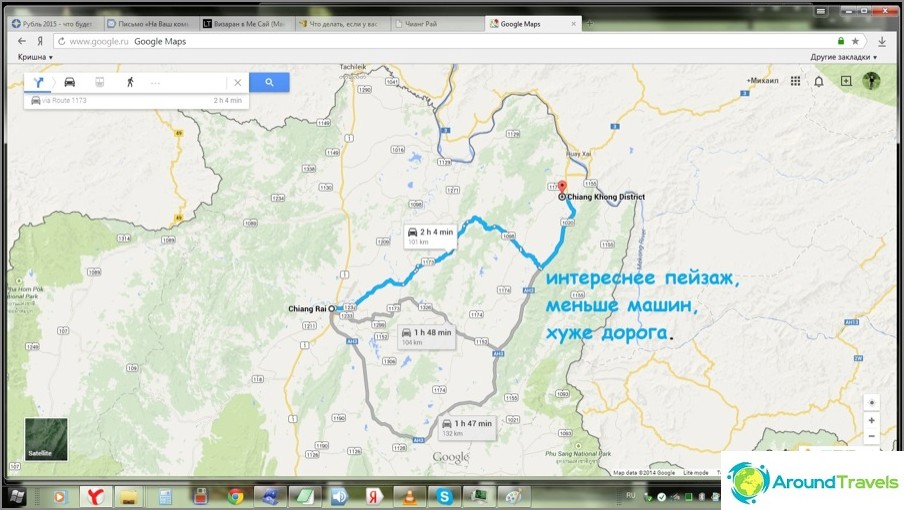This screenshot has height=510, width=904.
Task: Open a new browser tab
Action: point(589,24)
